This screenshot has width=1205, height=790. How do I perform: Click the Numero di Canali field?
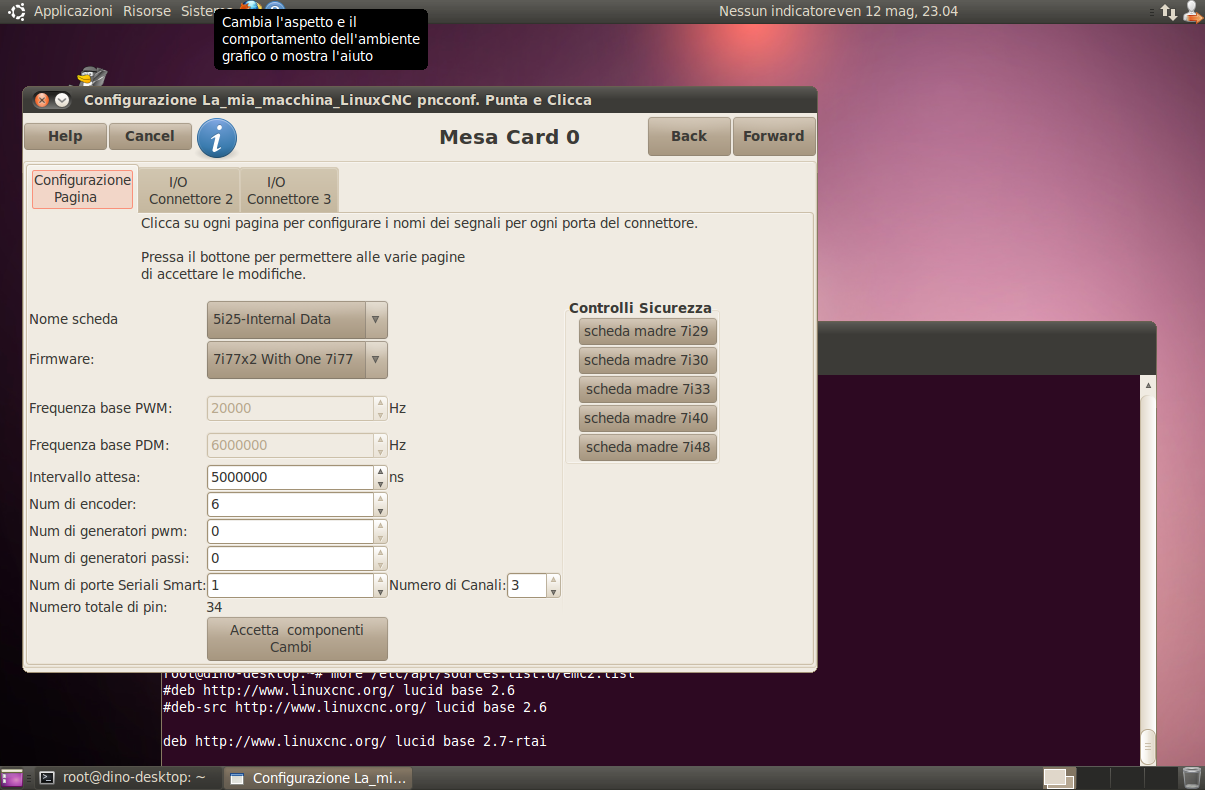click(x=527, y=586)
